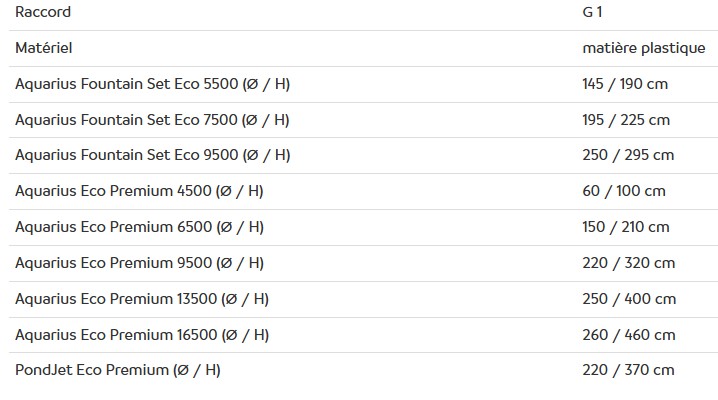Click the Matériel row label
Screen dimensions: 718x400
(x=43, y=48)
